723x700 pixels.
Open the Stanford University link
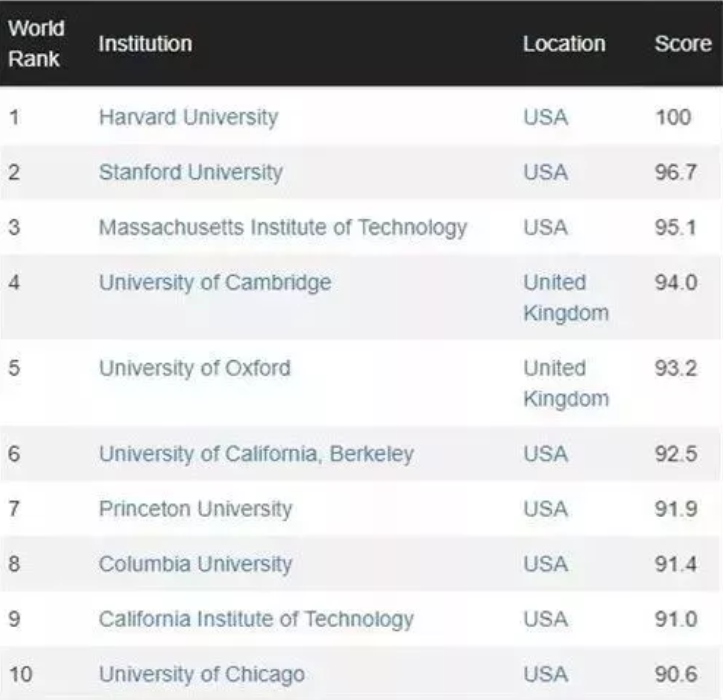pyautogui.click(x=191, y=172)
